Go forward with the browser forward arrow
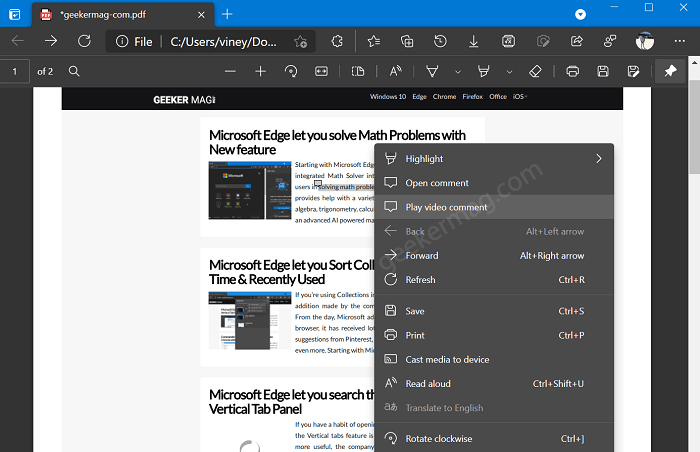The width and height of the screenshot is (700, 452). coord(51,41)
